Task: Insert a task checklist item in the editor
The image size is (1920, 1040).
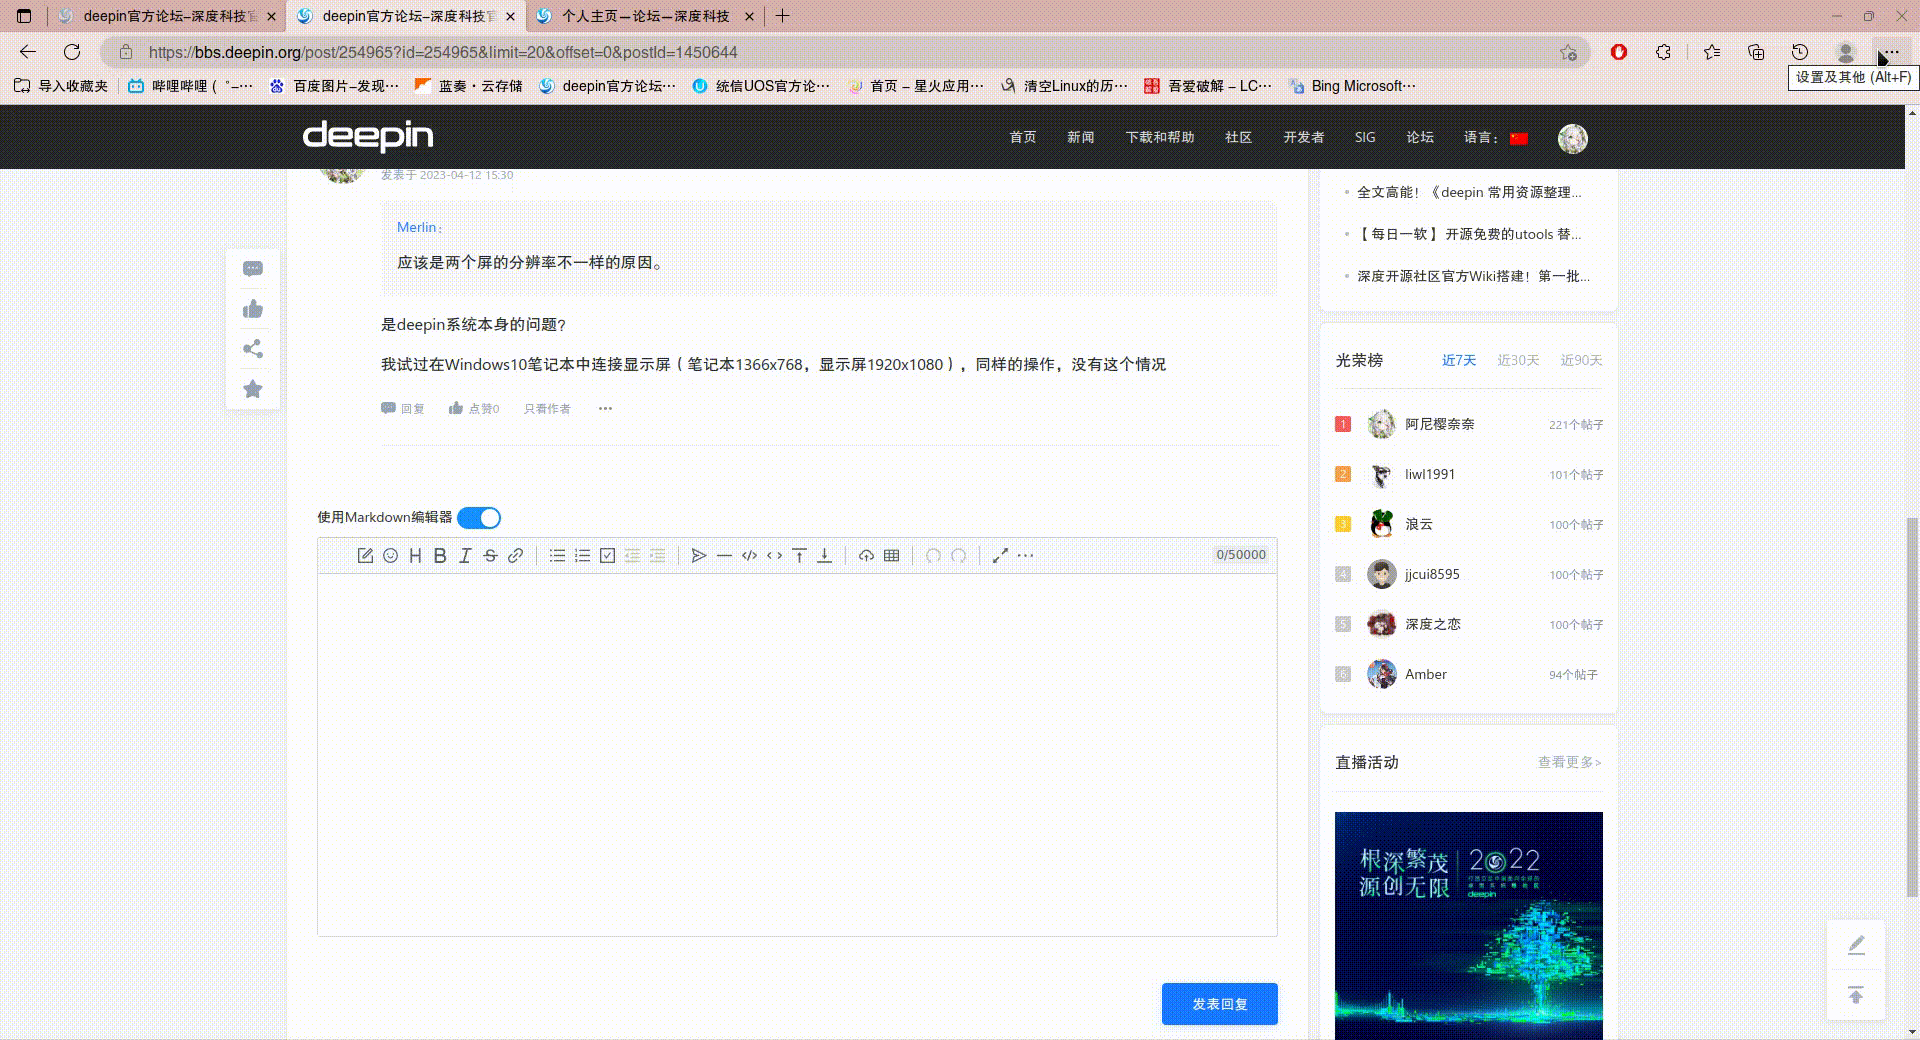Action: tap(607, 556)
